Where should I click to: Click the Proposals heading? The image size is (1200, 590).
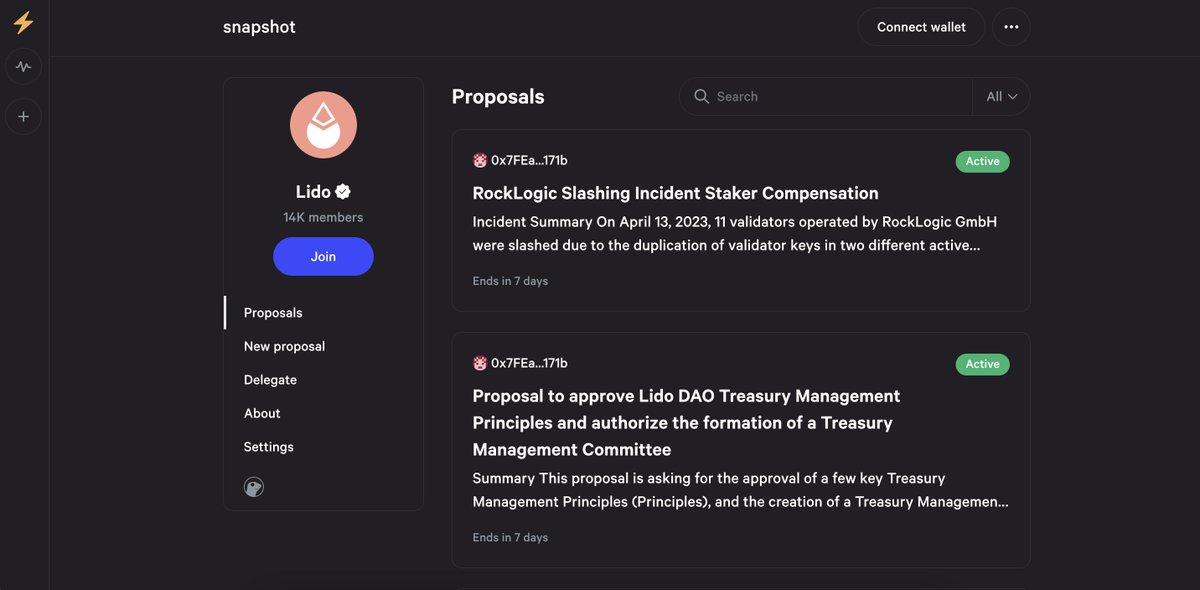[498, 97]
